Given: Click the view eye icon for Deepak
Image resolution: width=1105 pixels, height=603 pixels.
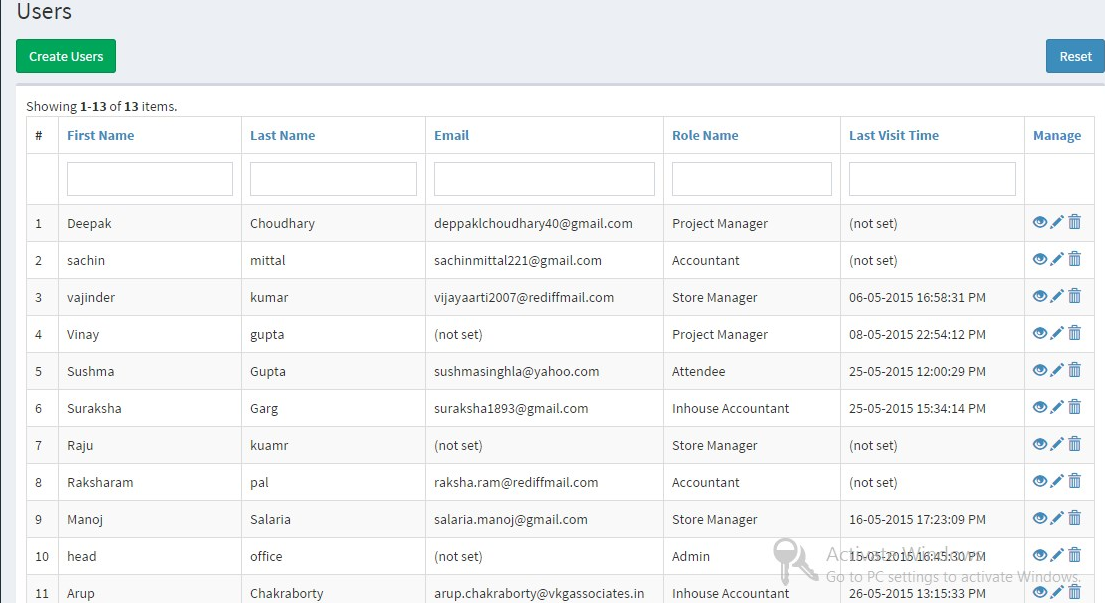Looking at the screenshot, I should (1039, 222).
